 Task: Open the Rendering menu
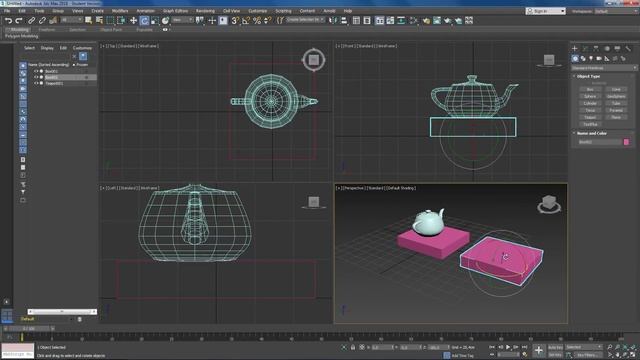click(x=205, y=11)
